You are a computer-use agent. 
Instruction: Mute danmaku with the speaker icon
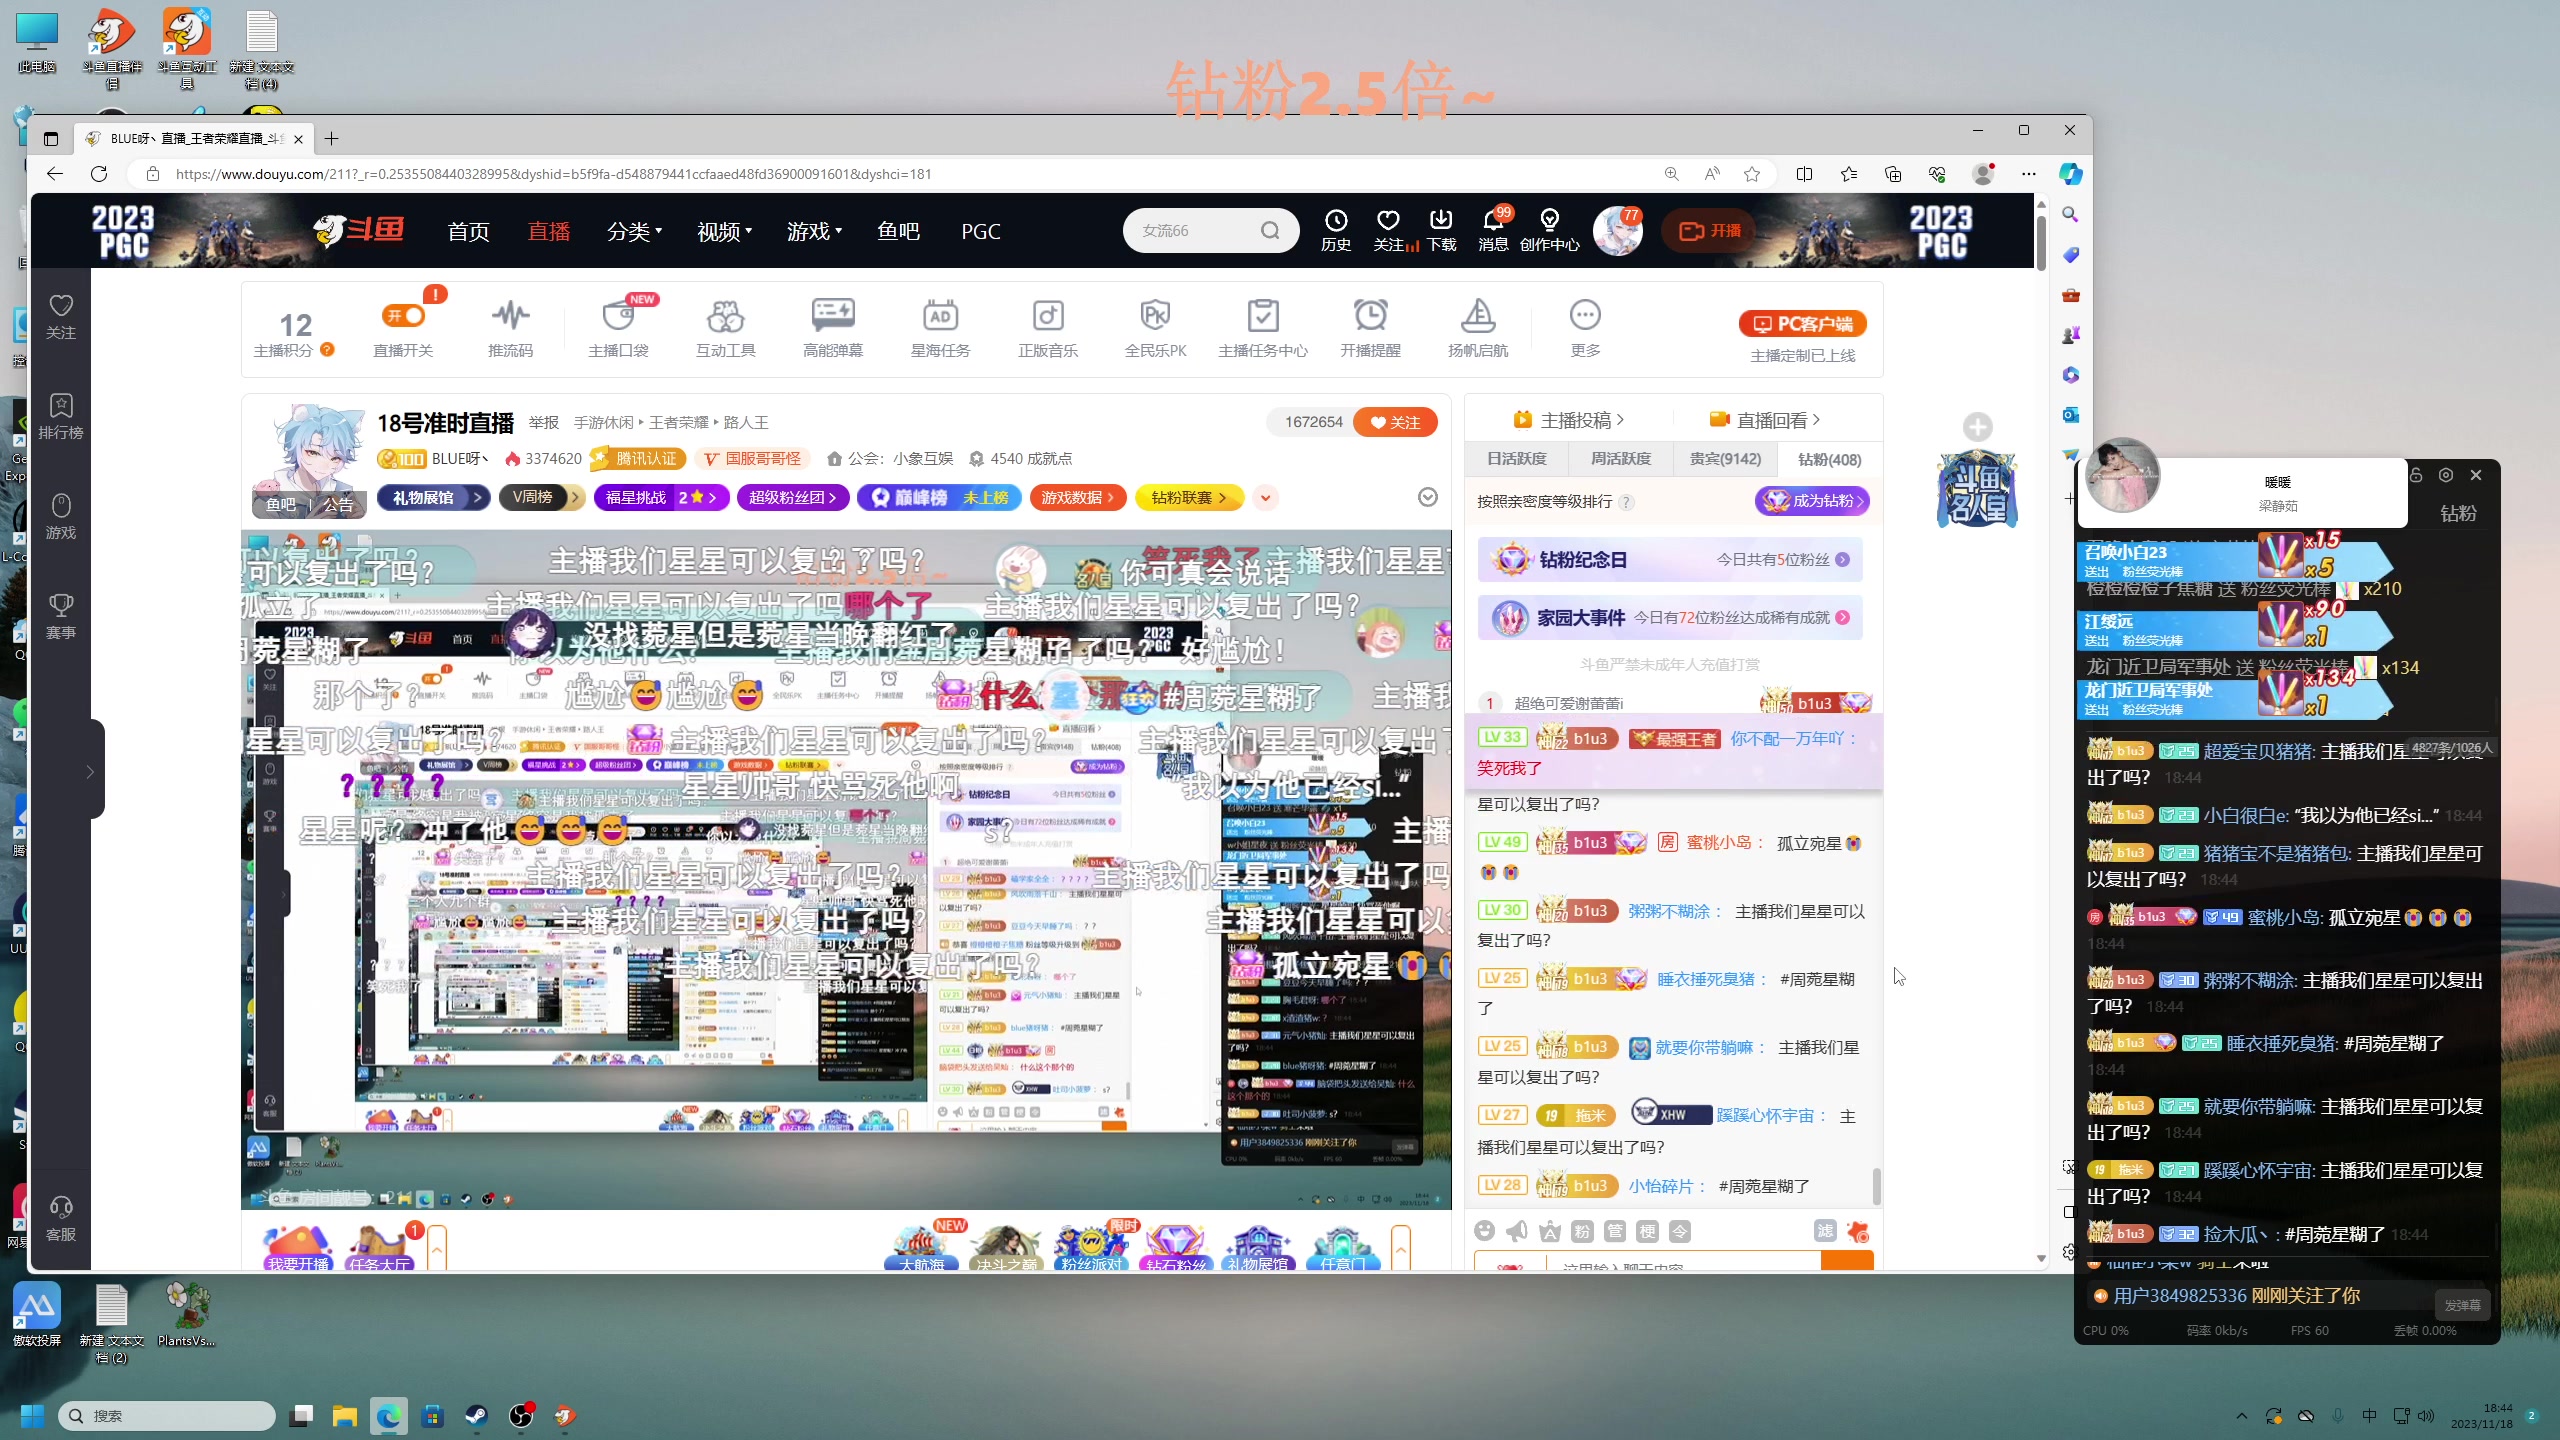coord(1517,1231)
